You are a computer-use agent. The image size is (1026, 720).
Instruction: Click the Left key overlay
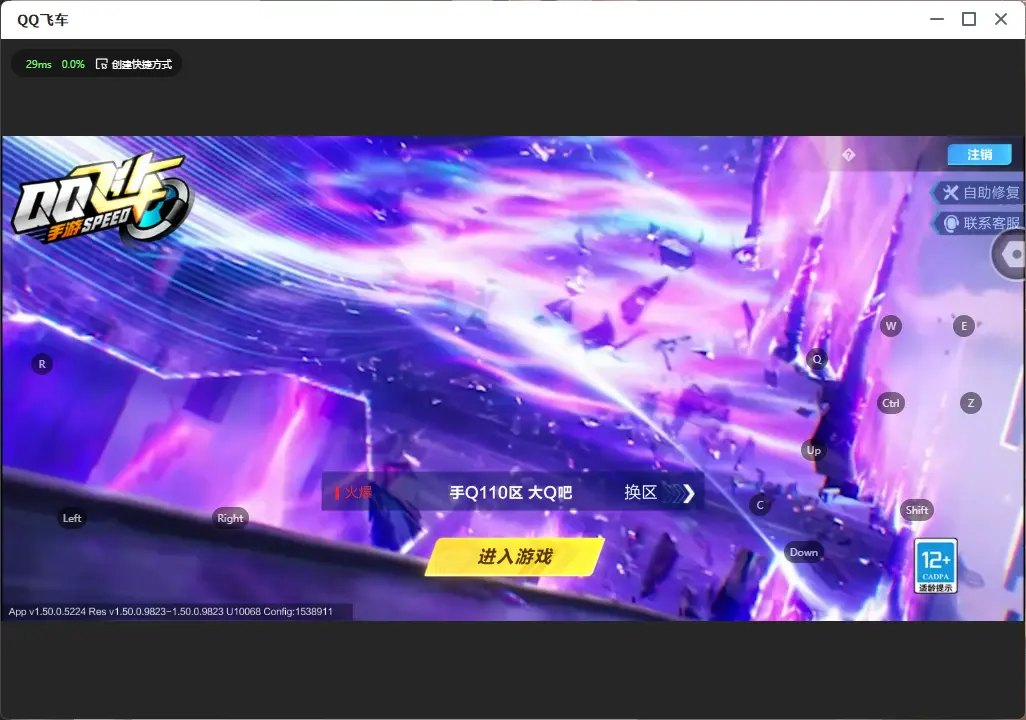[72, 518]
